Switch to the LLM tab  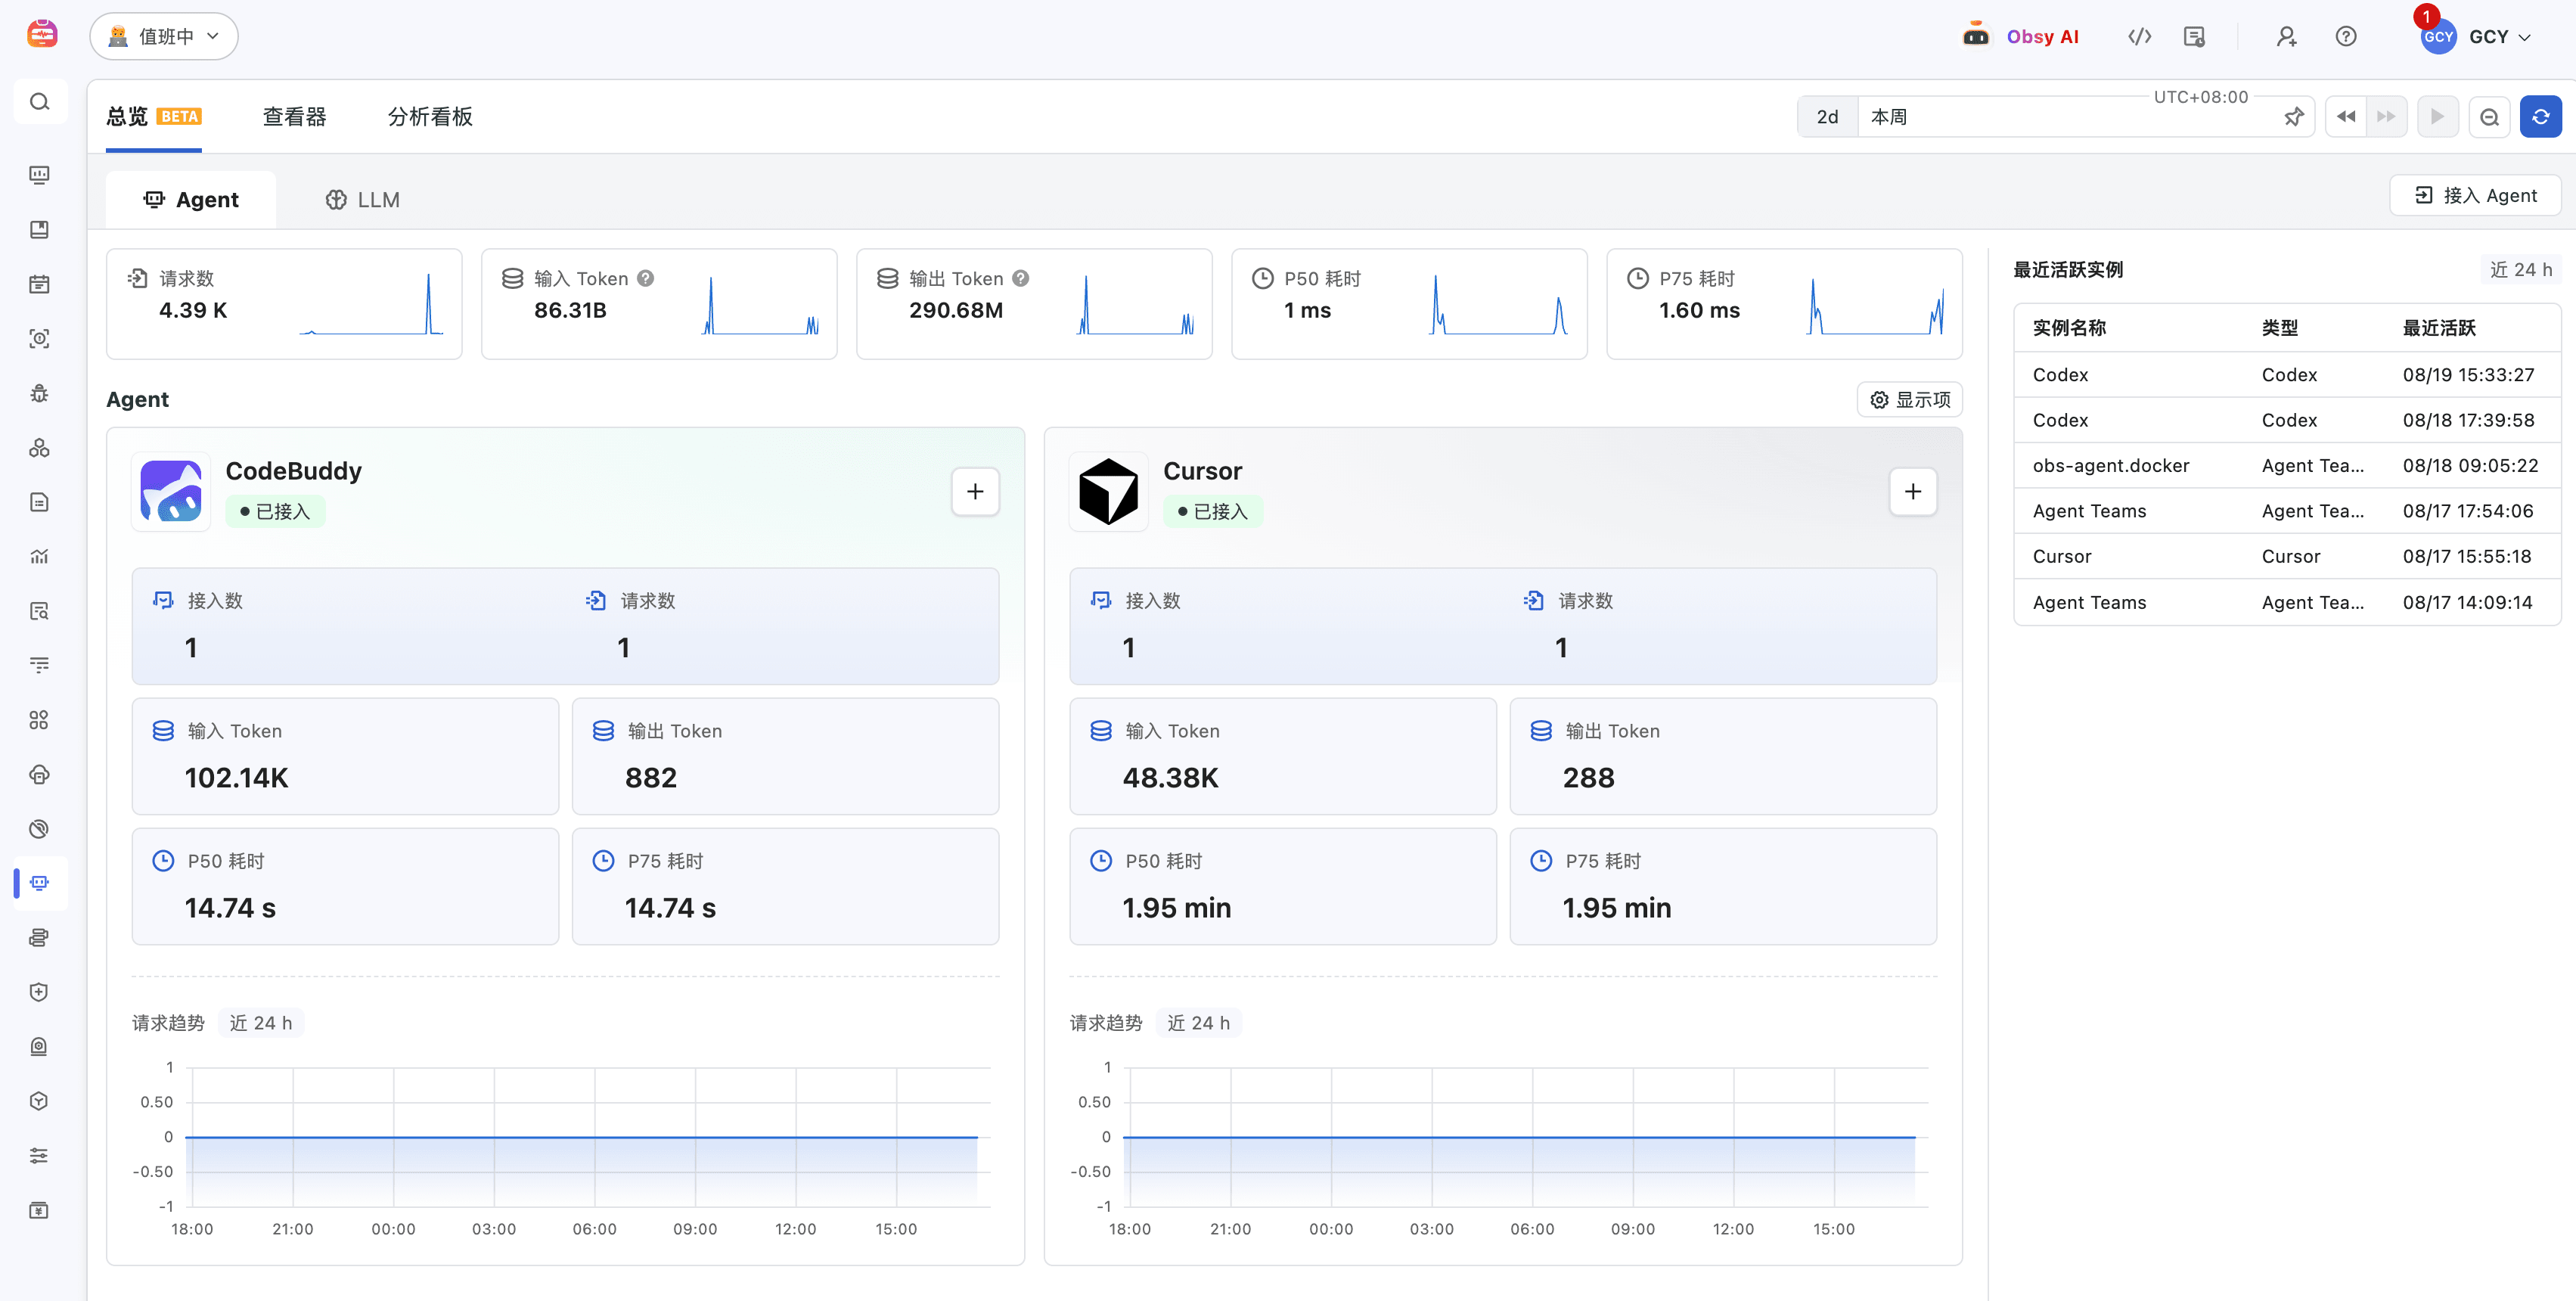pos(363,199)
